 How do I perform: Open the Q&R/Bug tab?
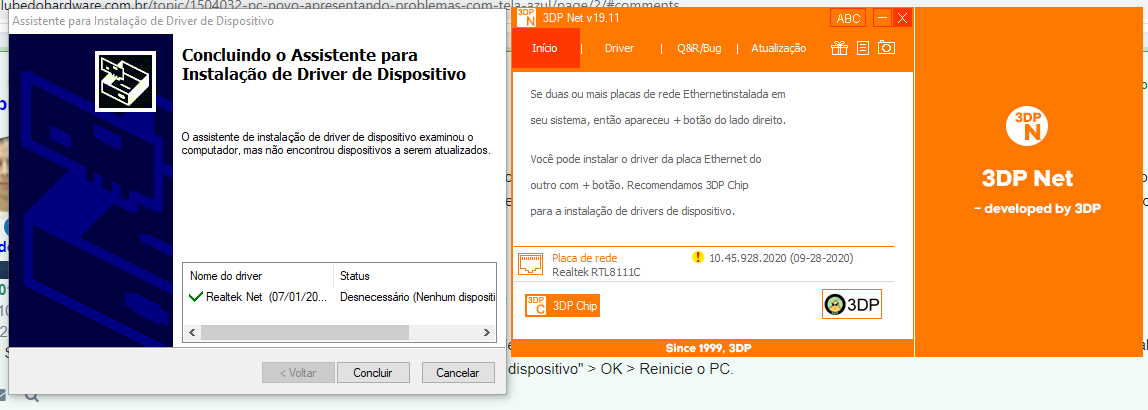pos(699,48)
